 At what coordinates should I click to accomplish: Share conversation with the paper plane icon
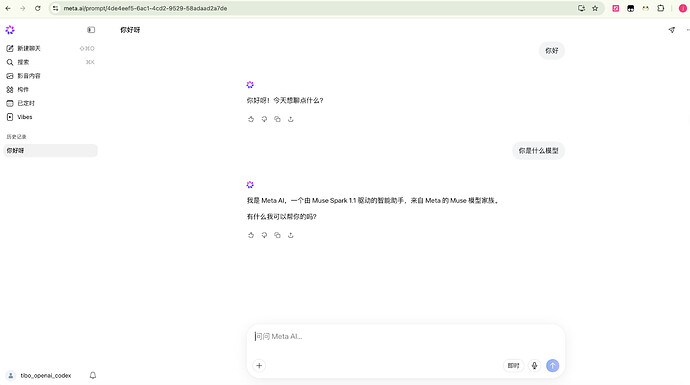[672, 30]
